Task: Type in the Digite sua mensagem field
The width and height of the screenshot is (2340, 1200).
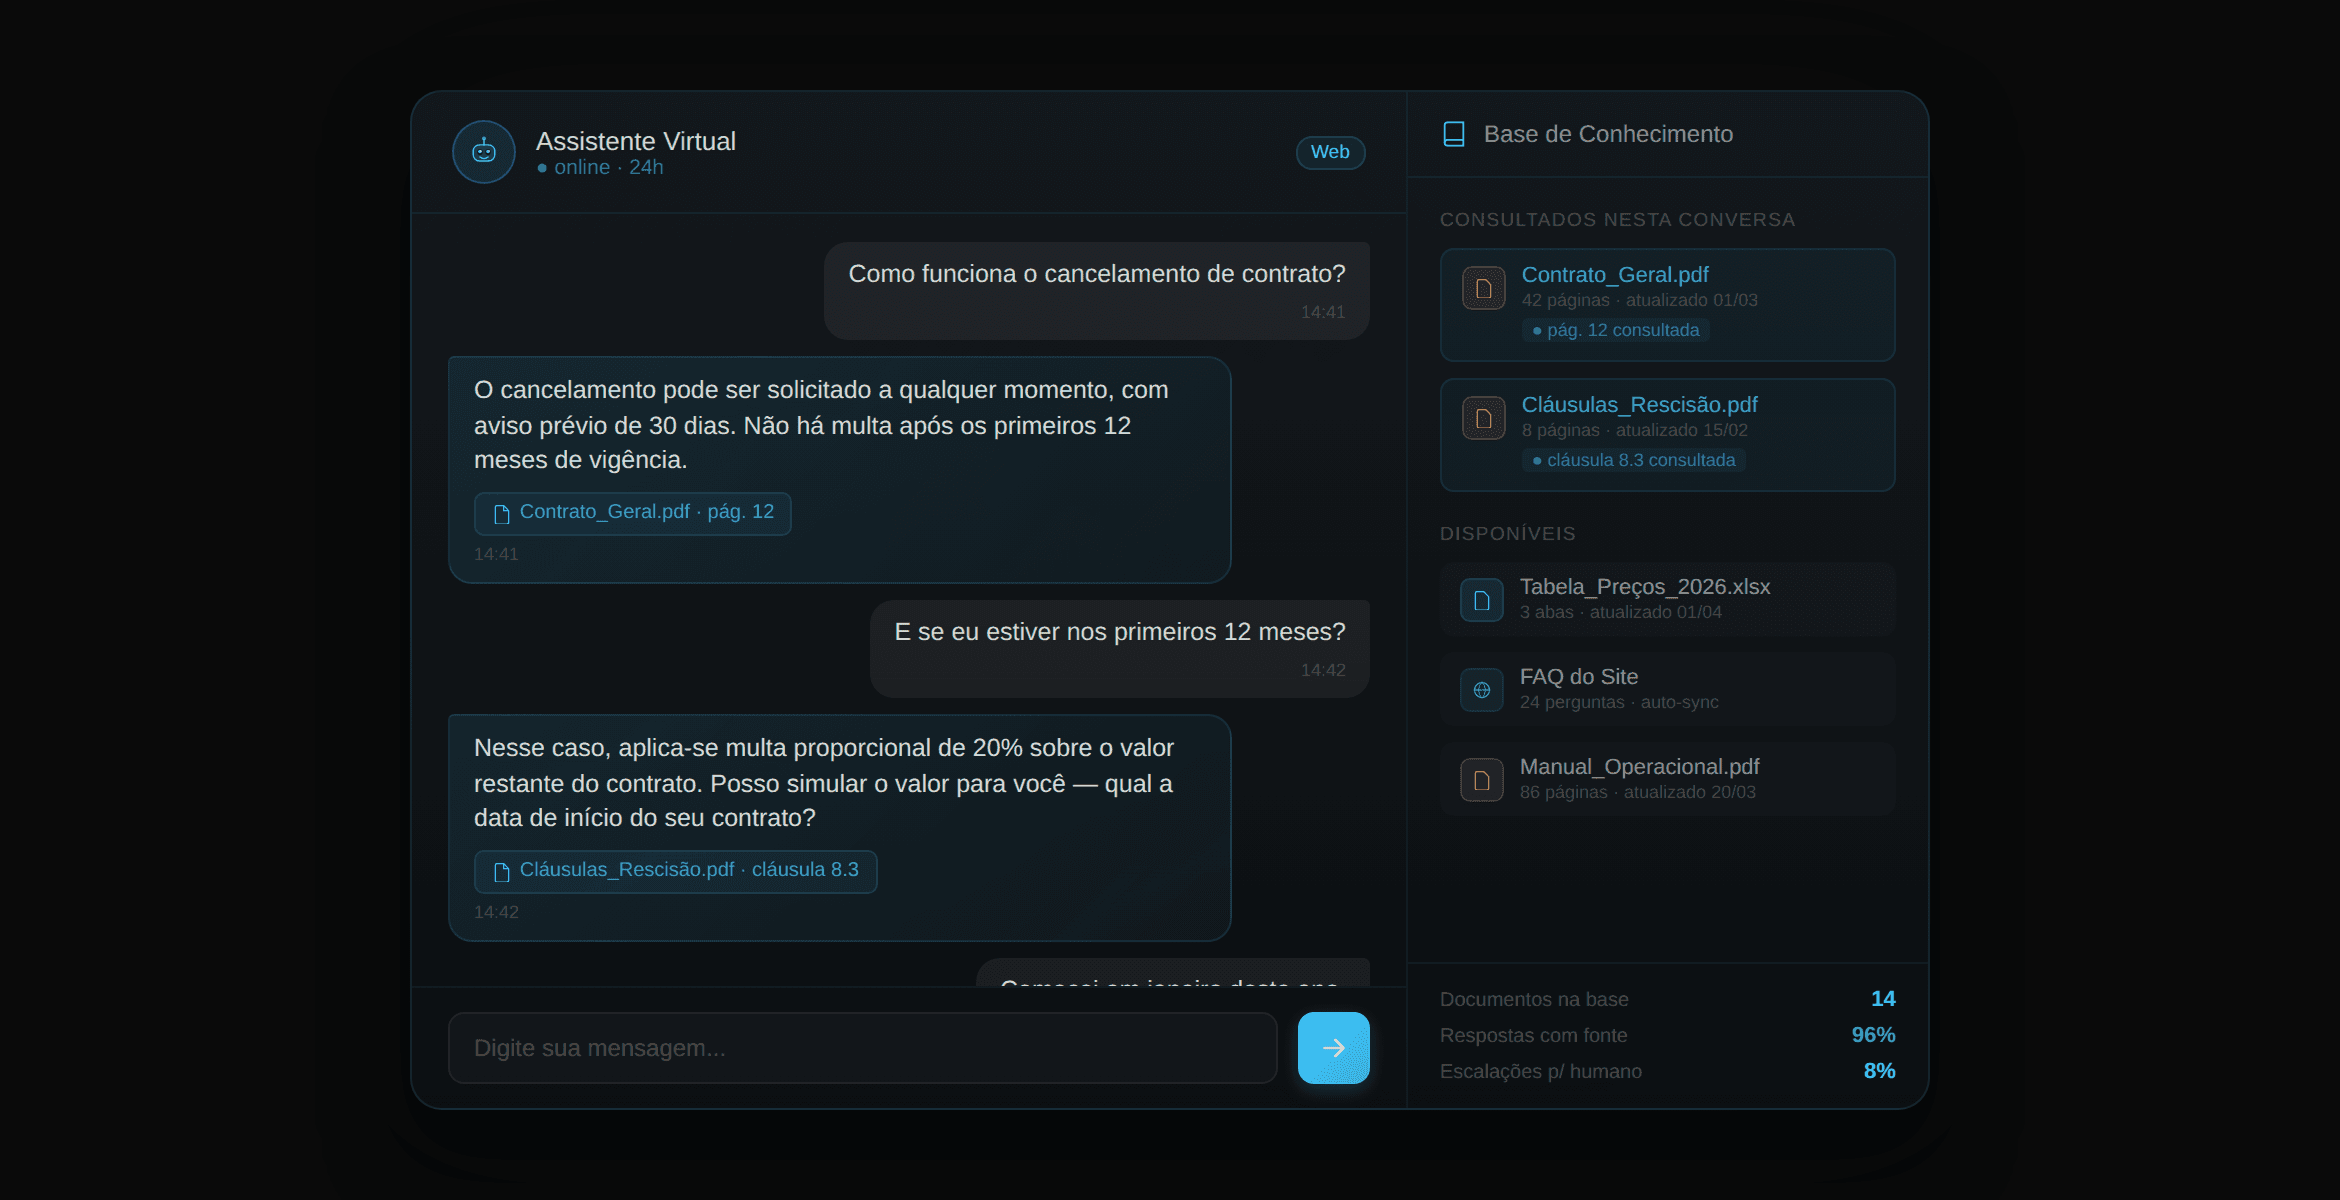Action: click(862, 1048)
